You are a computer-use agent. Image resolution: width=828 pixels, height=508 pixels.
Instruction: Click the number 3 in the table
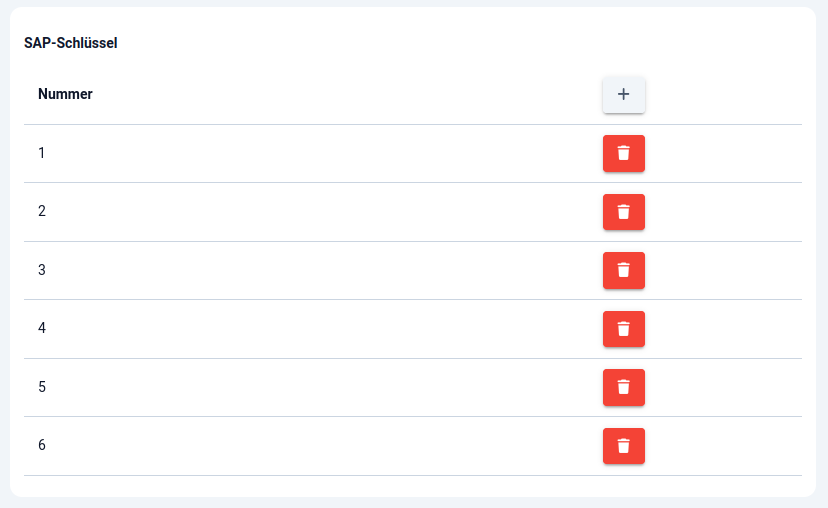42,270
